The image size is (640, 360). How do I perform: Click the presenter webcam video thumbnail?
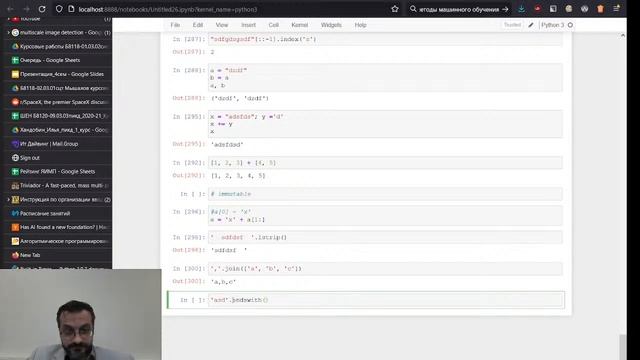(x=80, y=314)
